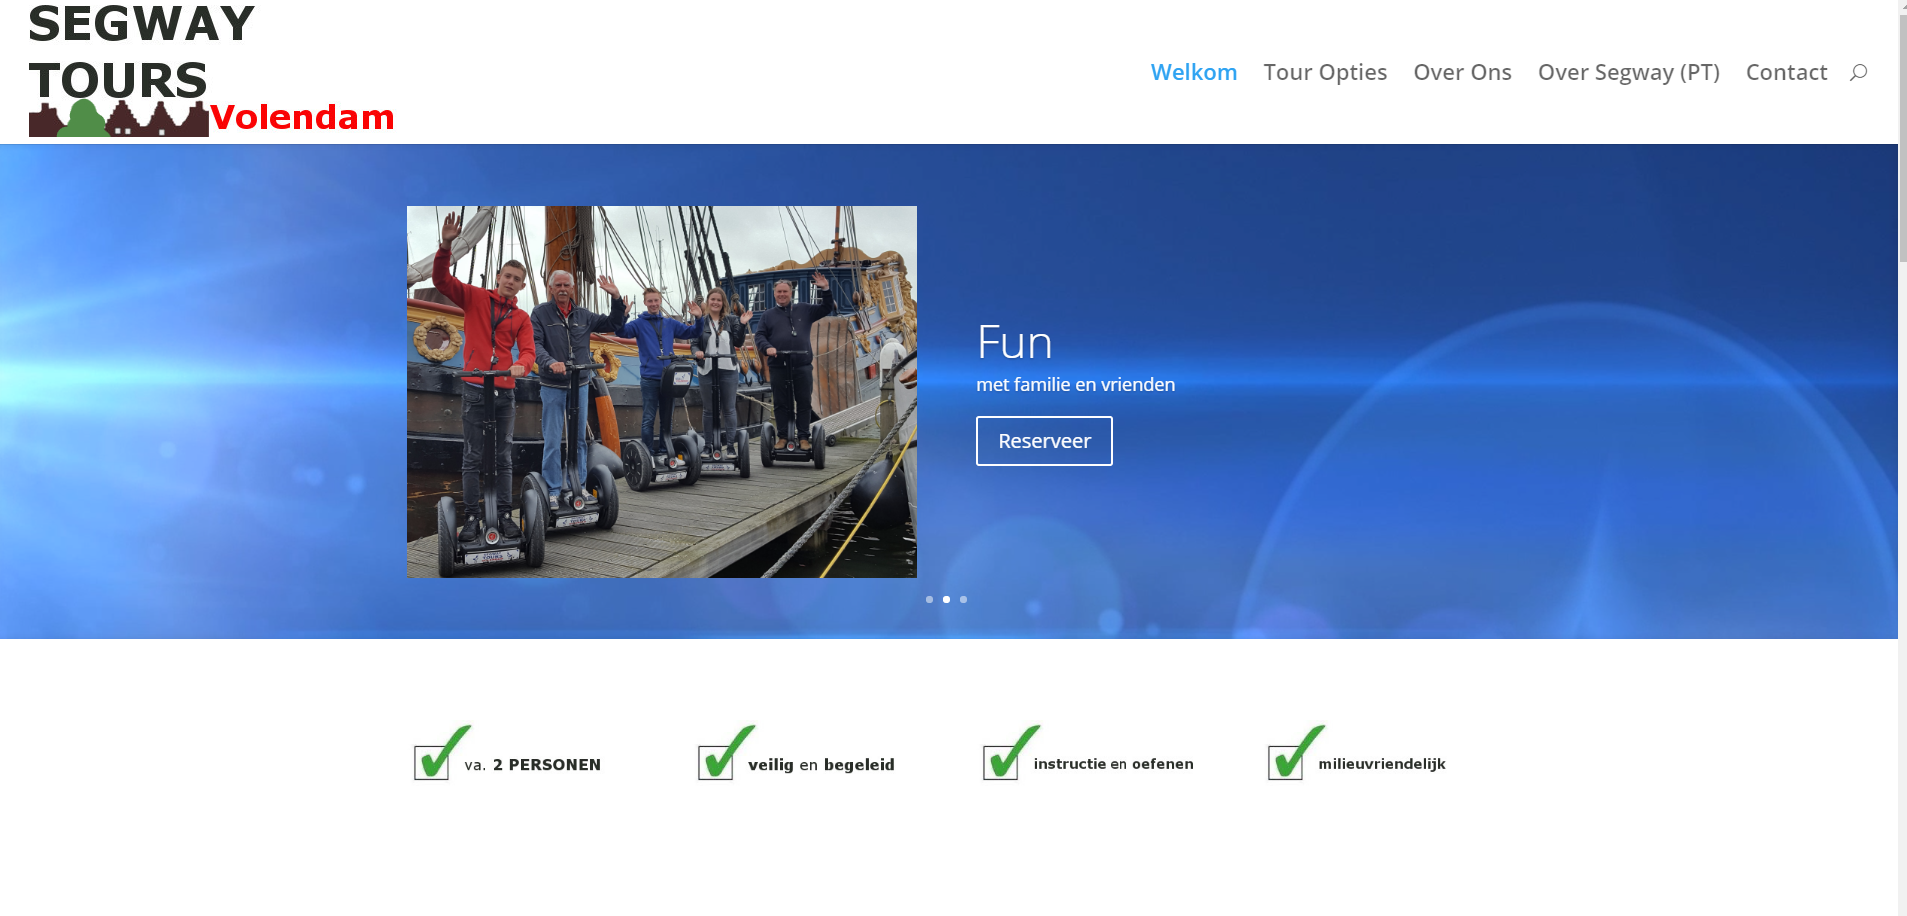Go to the Welkom menu item
This screenshot has width=1907, height=916.
1194,72
